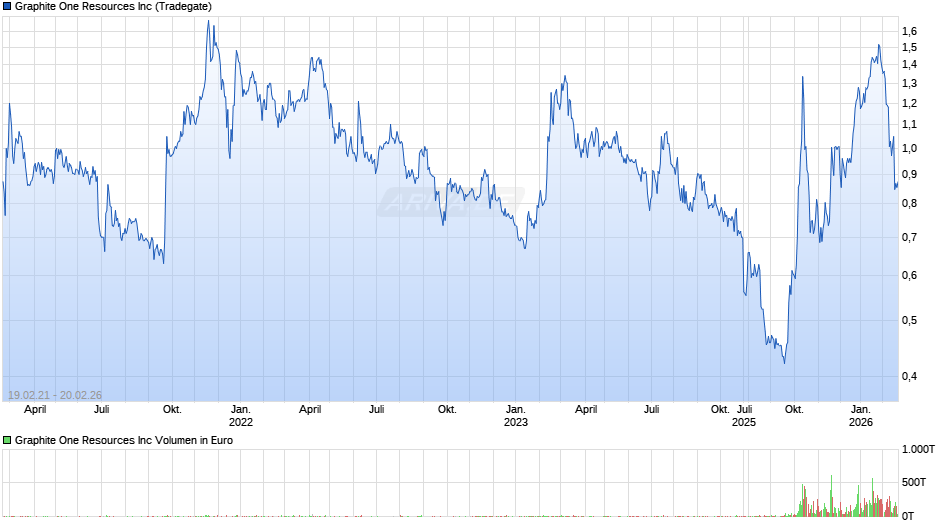Click the '1,2' price axis label
This screenshot has height=526, width=940.
pos(909,103)
